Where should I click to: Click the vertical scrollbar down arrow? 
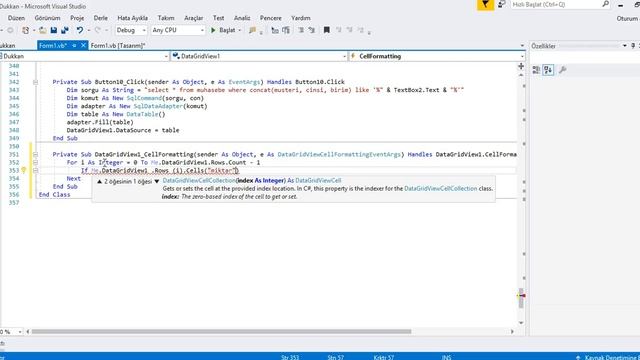pos(521,323)
